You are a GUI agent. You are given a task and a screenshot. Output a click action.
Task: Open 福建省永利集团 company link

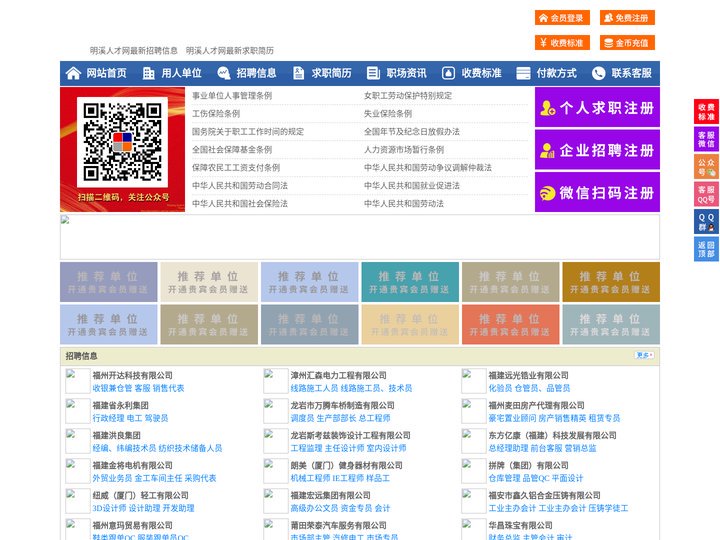tap(120, 405)
